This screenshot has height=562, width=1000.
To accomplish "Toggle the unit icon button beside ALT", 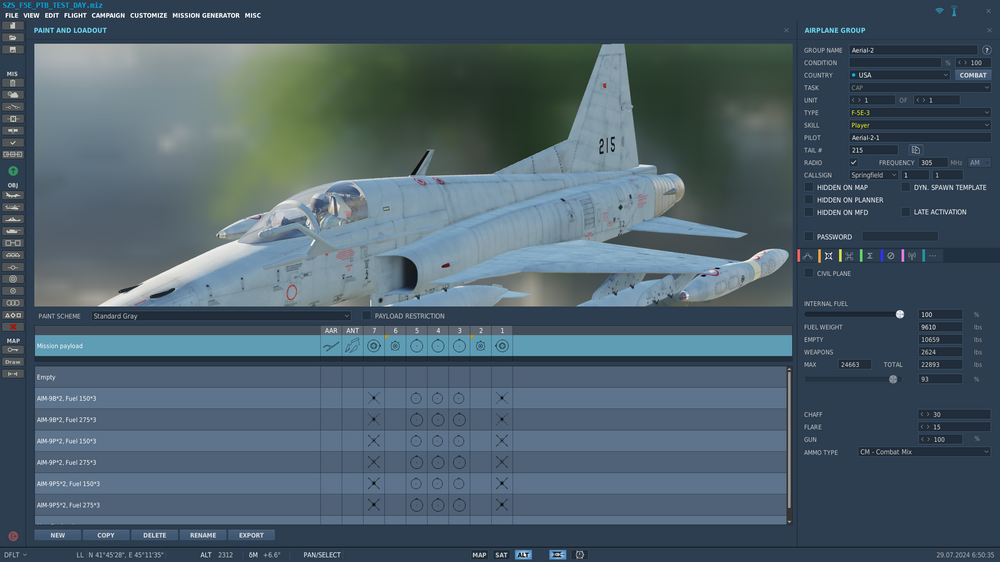I will [557, 555].
